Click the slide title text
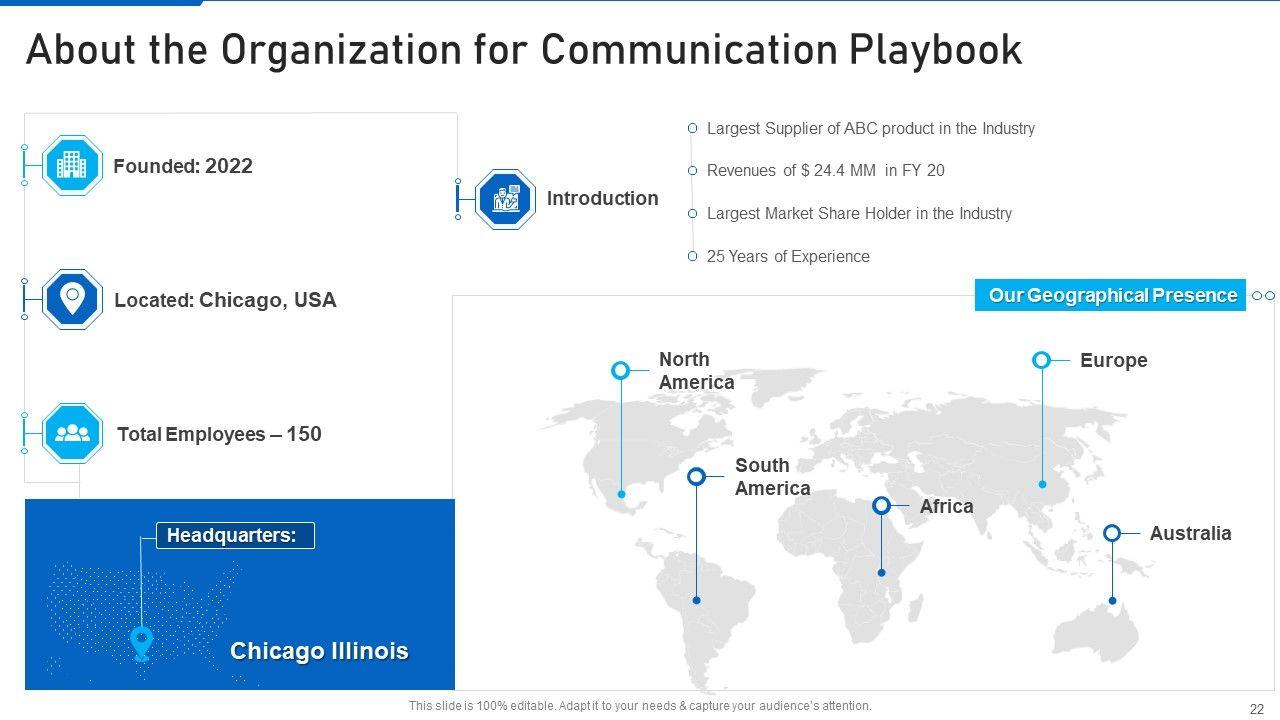Screen dimensions: 1280x720 tap(523, 50)
